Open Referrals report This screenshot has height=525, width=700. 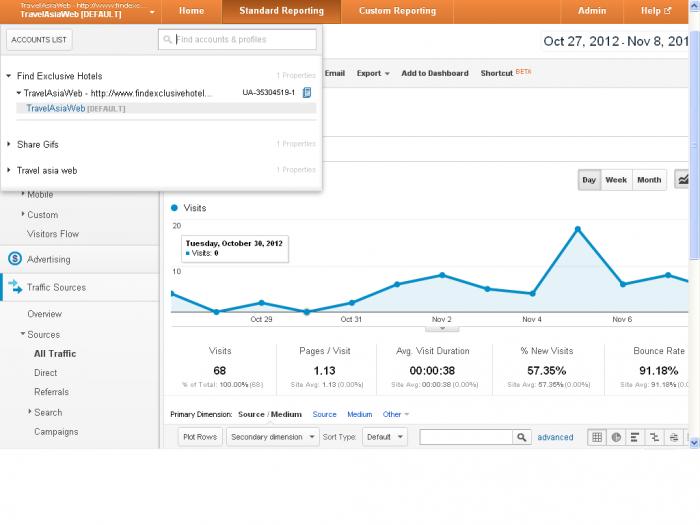pos(51,392)
